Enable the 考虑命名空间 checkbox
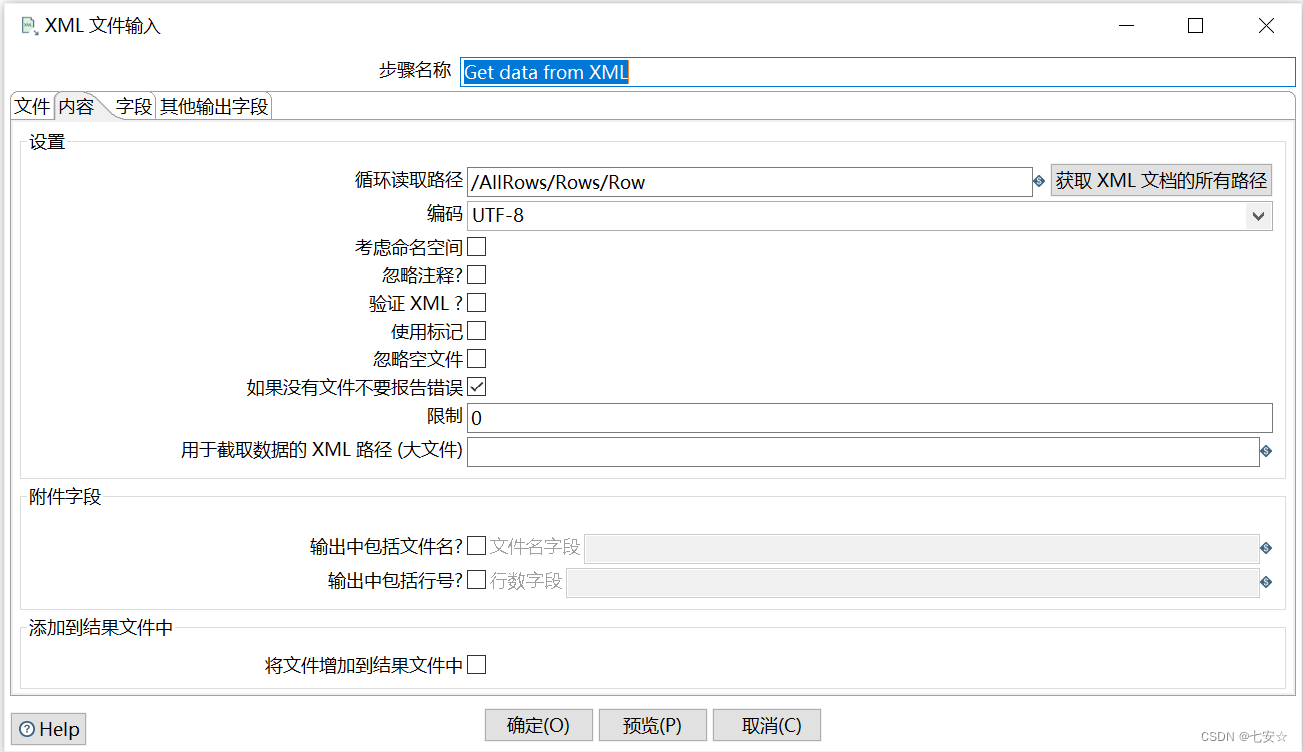 (x=476, y=246)
